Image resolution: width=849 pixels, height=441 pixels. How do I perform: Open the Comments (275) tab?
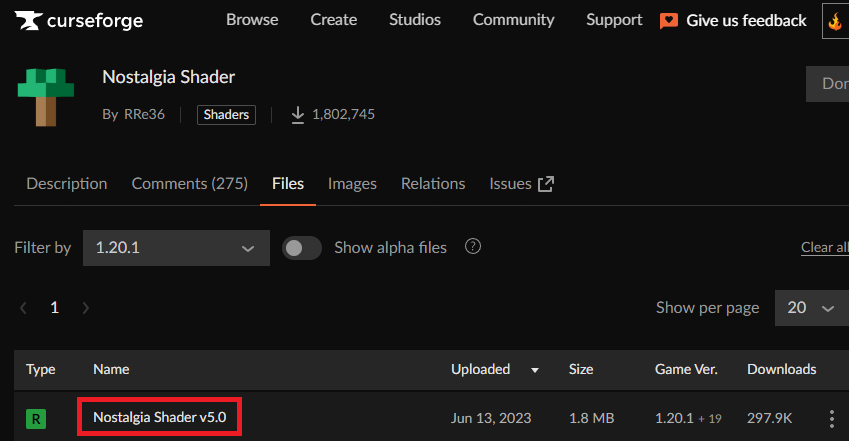point(189,184)
